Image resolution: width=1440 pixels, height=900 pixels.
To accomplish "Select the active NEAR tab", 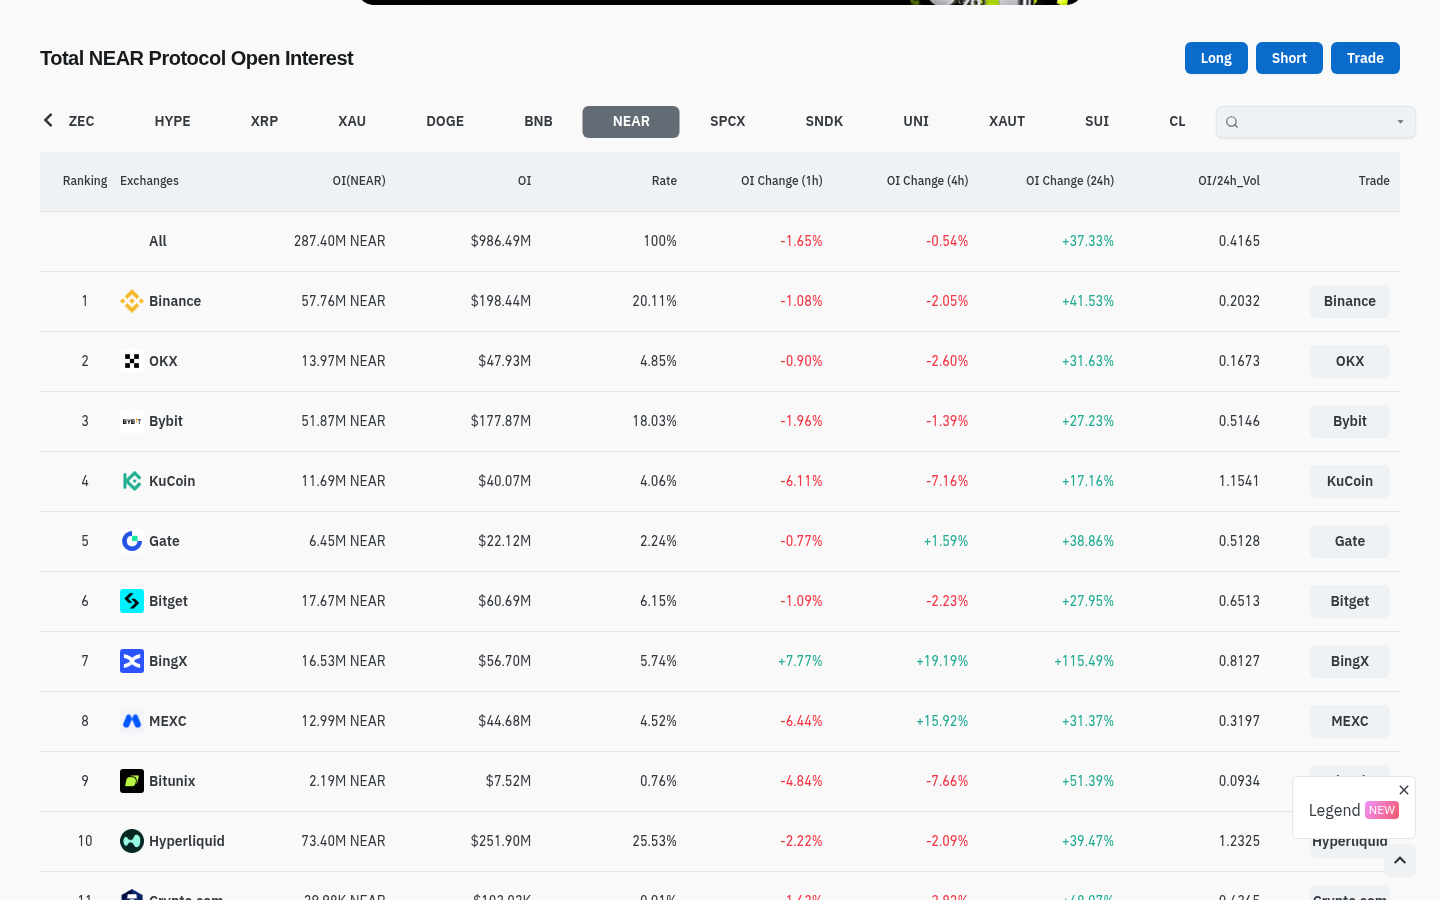I will point(631,122).
